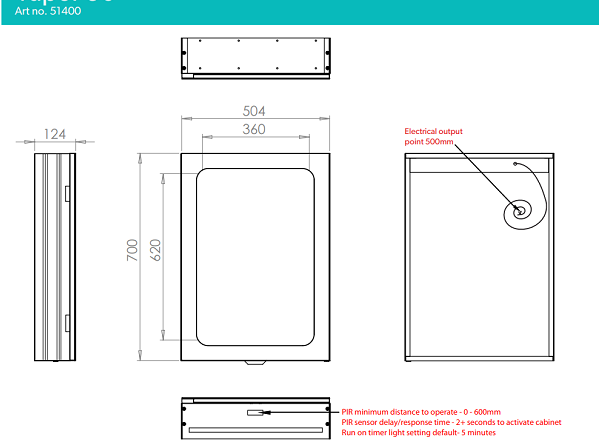The width and height of the screenshot is (600, 441).
Task: Click the 700 height dimension label
Action: 133,254
